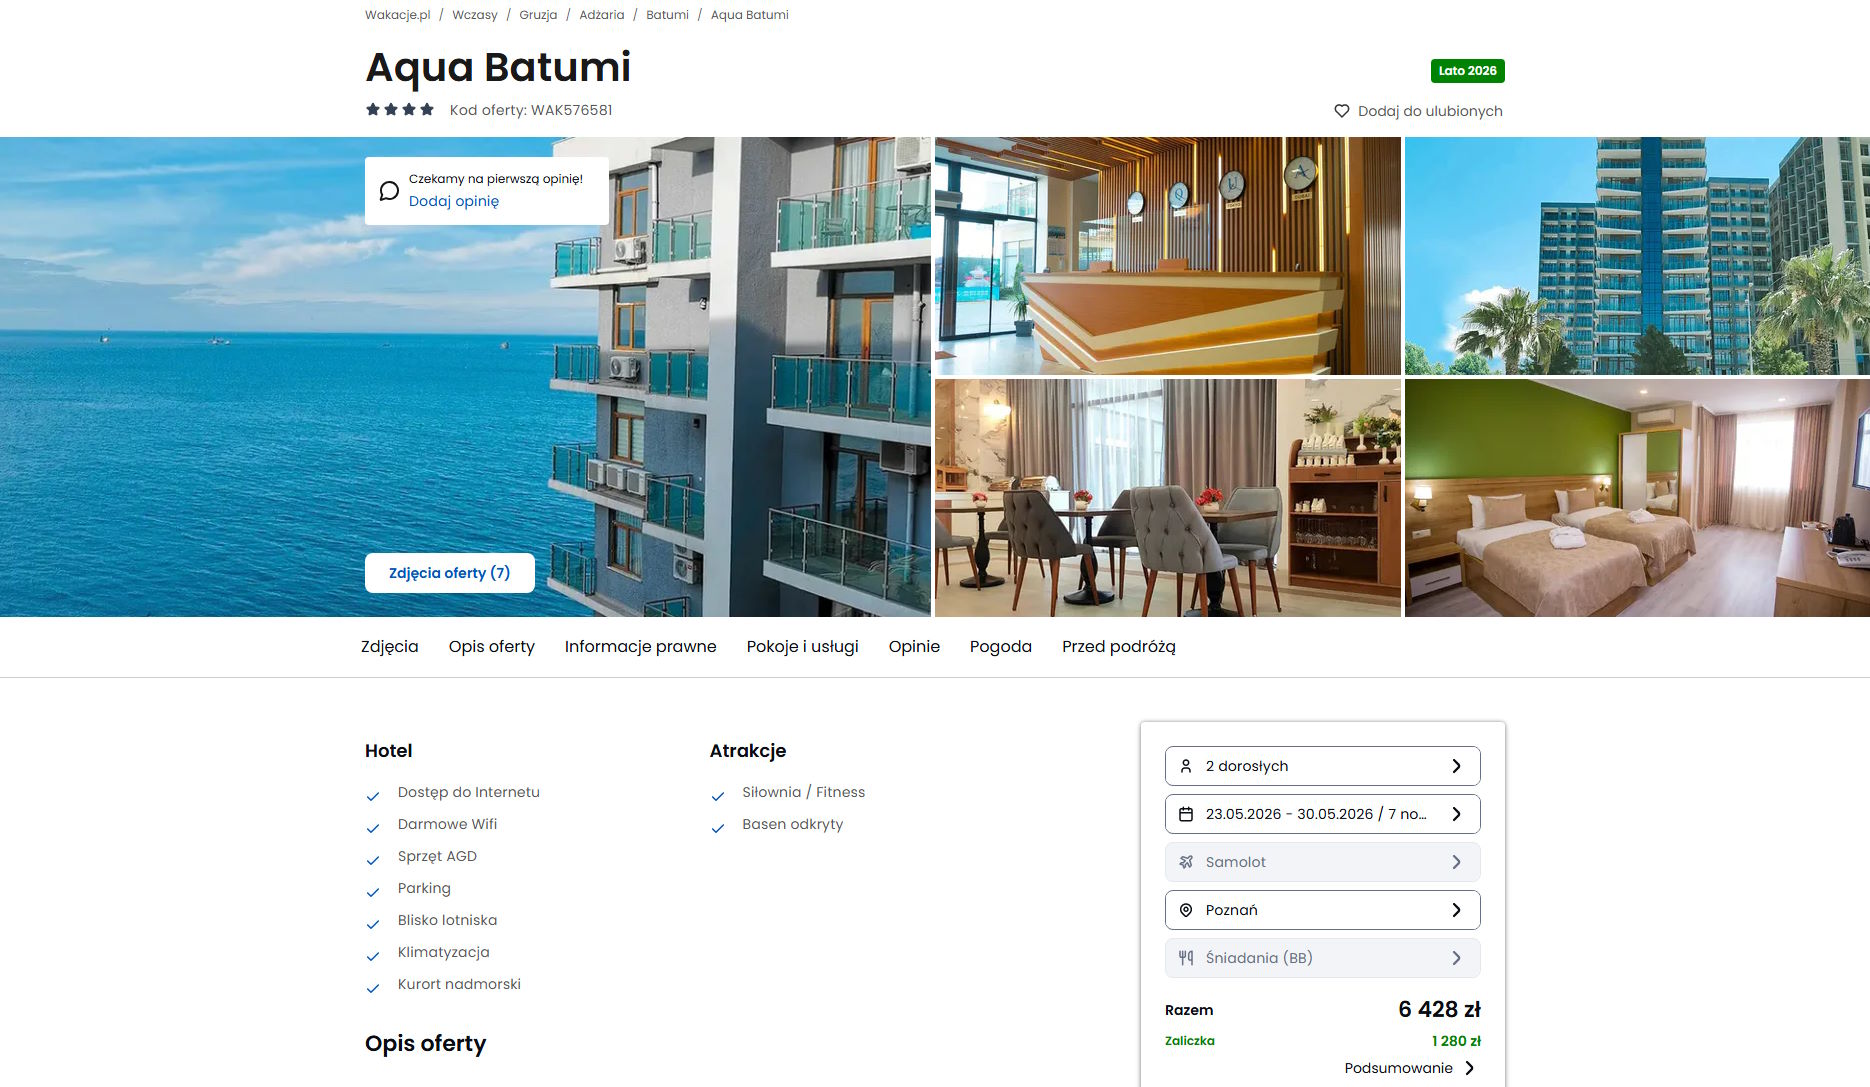Expand the 2 dorosłych guest selector
Screen dimensions: 1870x1087
1322,766
